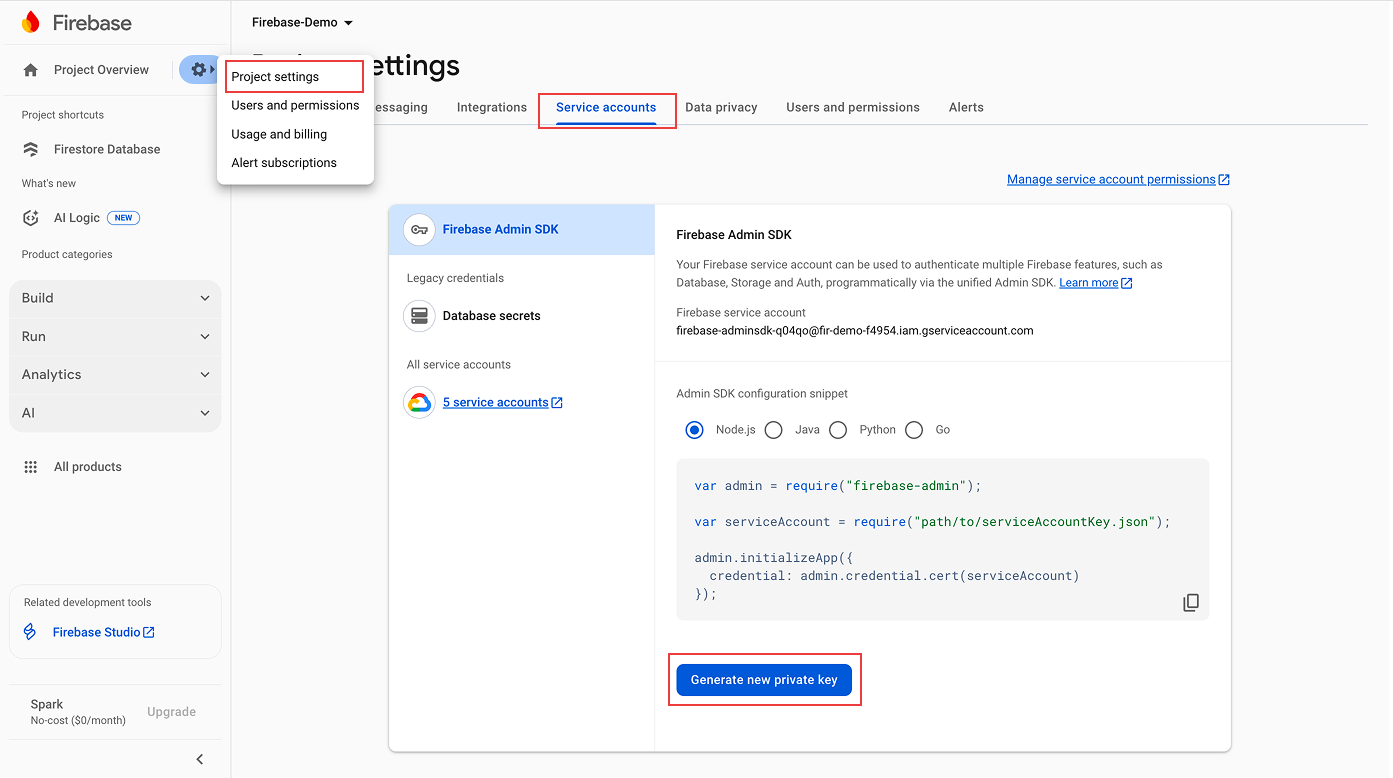Click the firebase-adminsdk service account email
The image size is (1393, 778).
855,331
